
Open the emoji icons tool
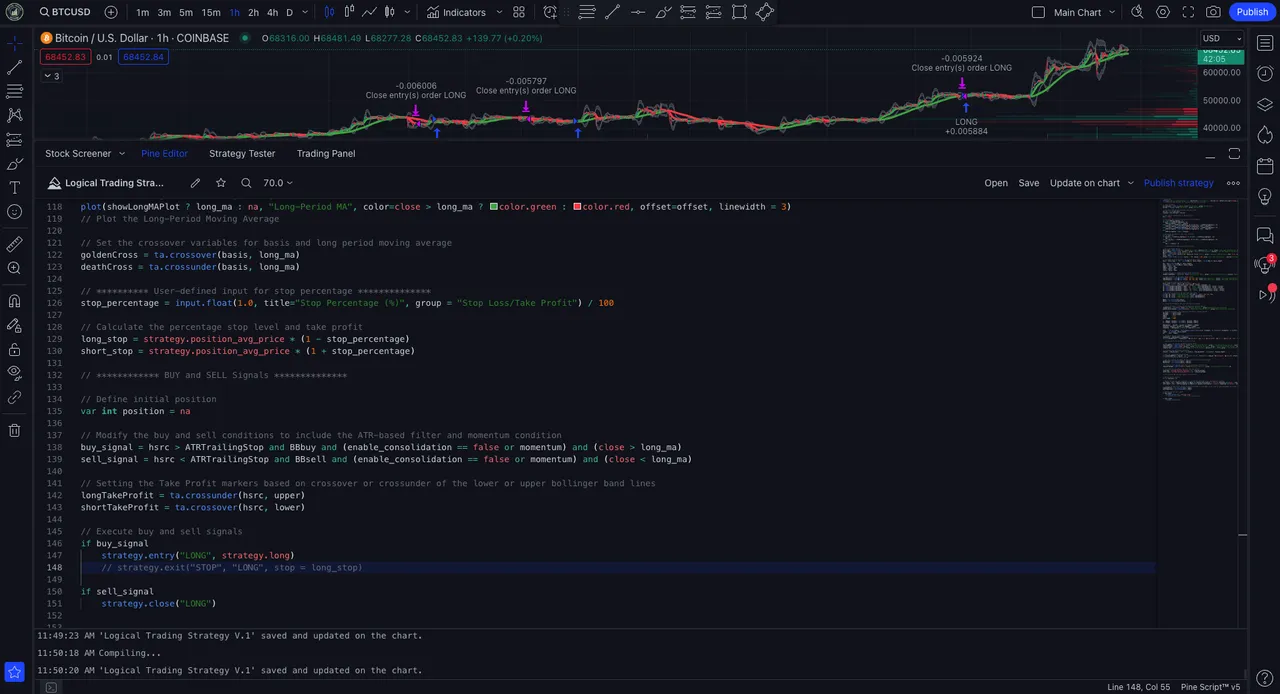(14, 212)
